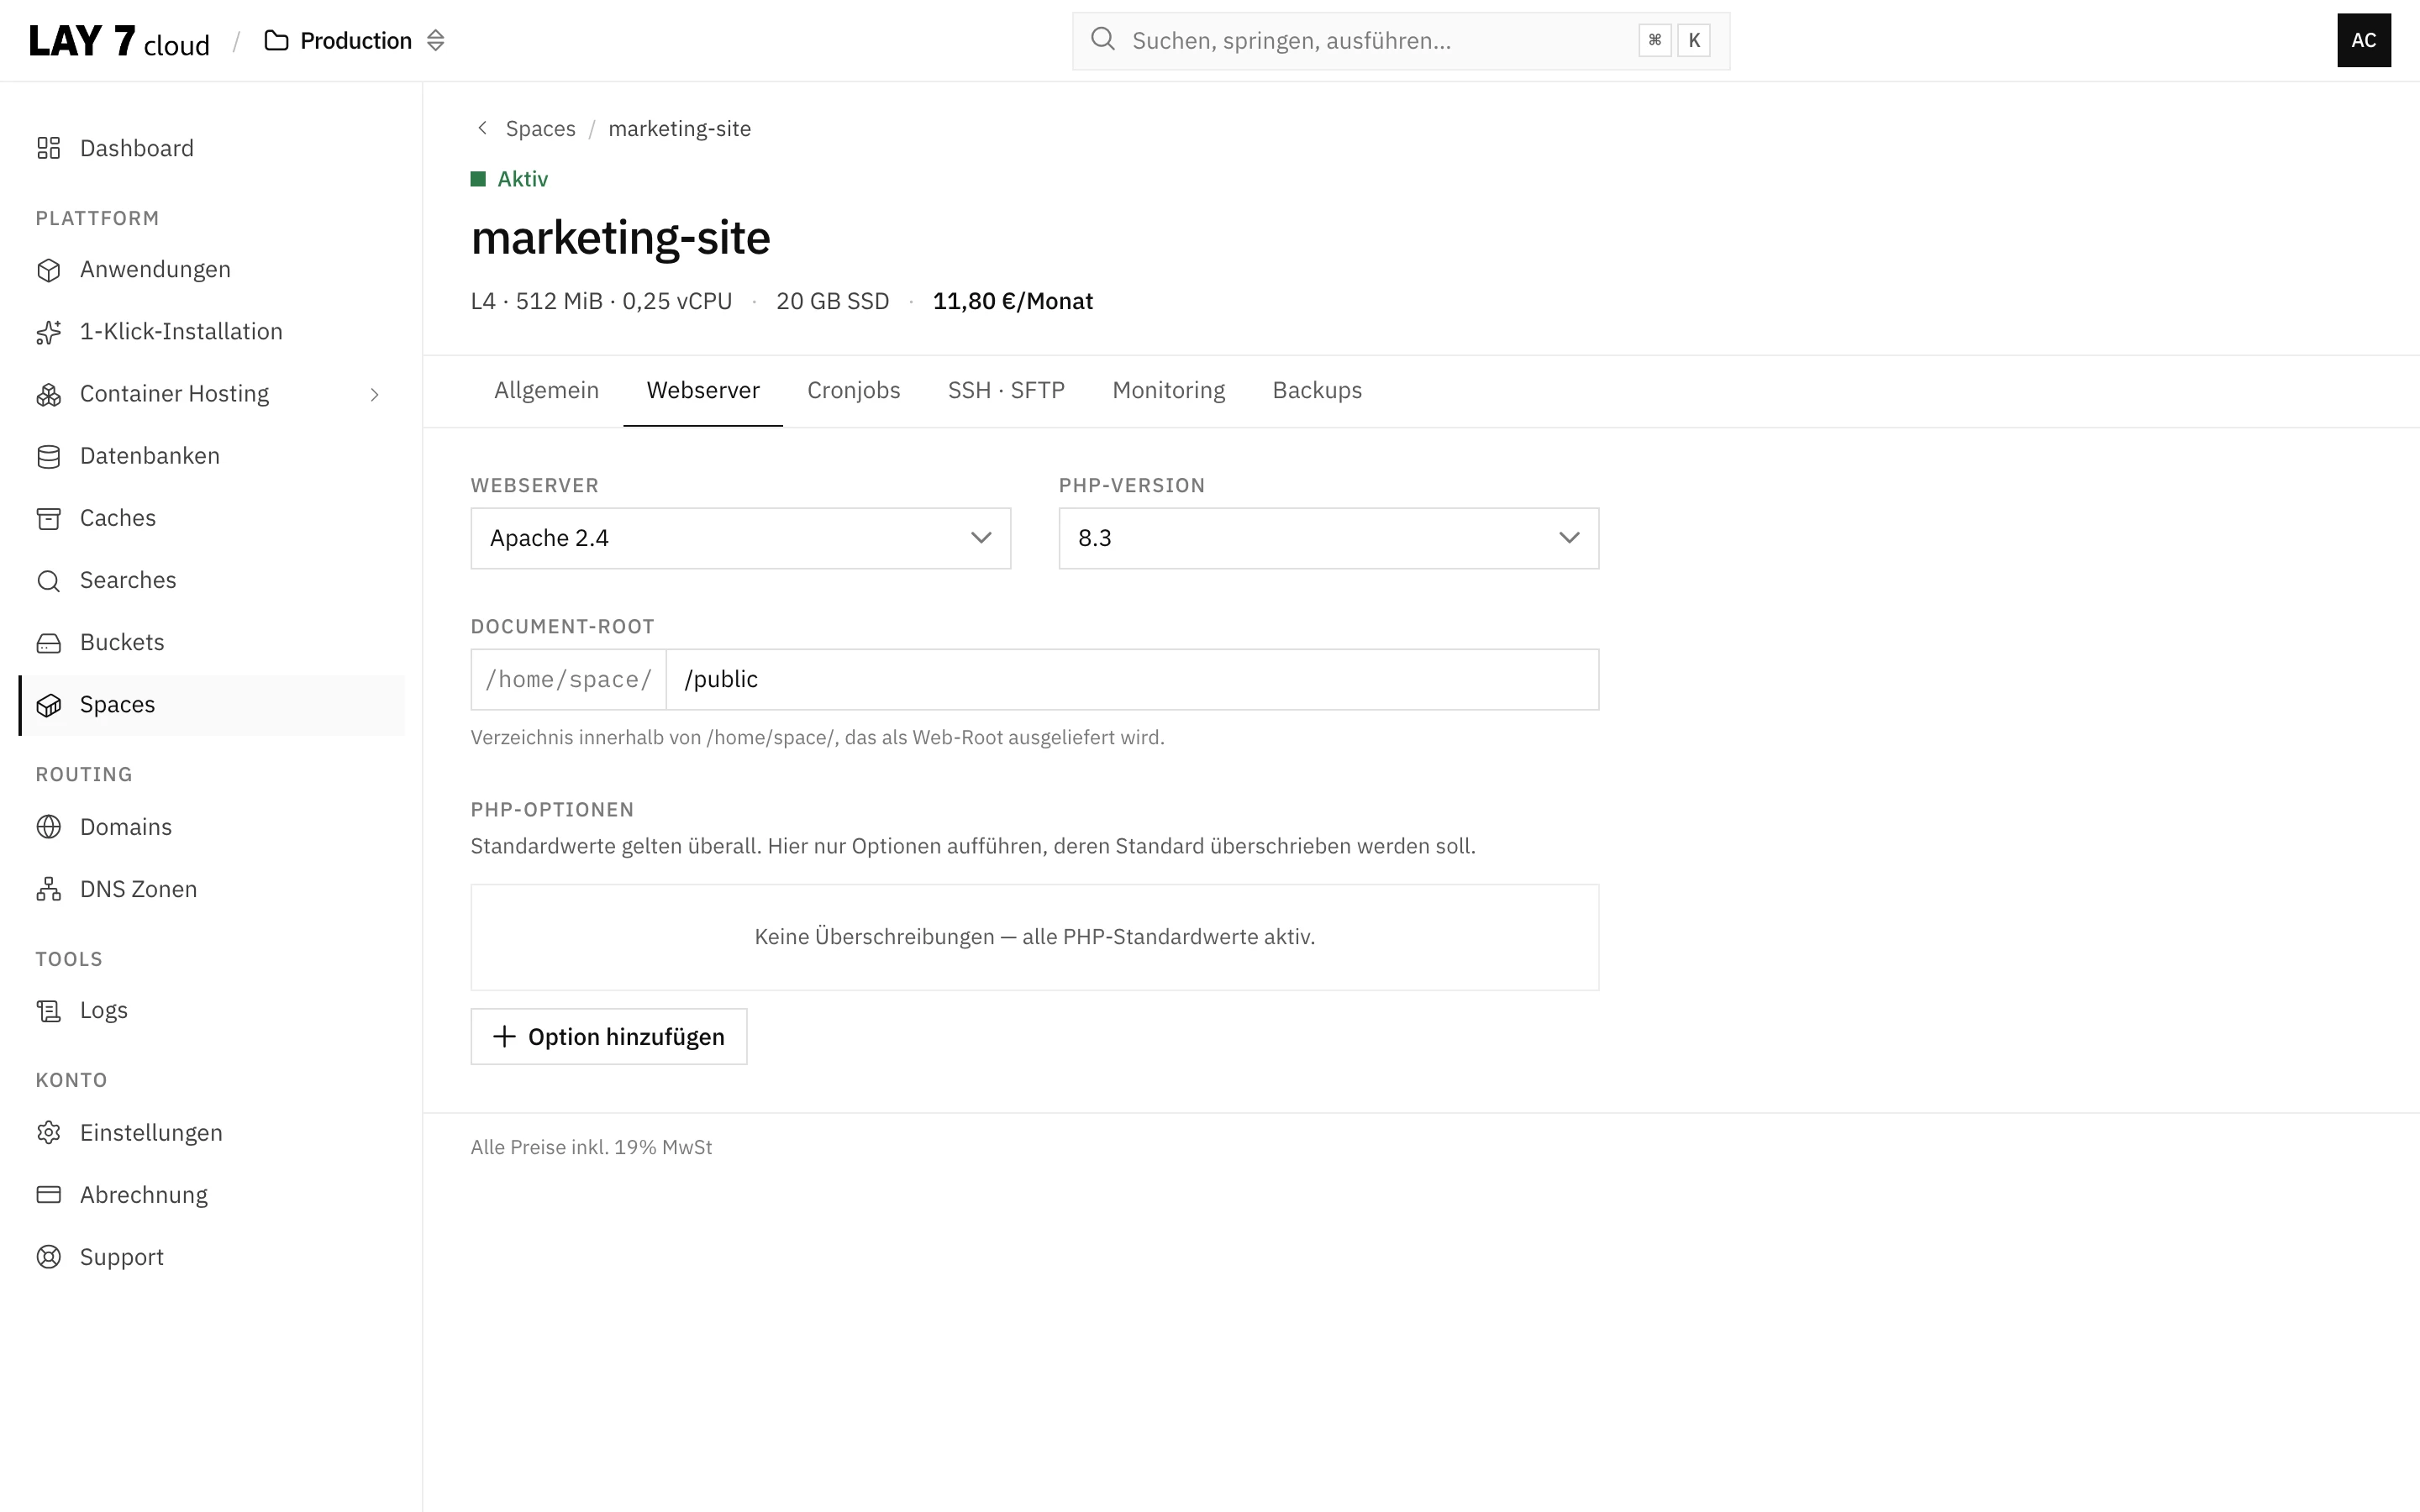Viewport: 2420px width, 1512px height.
Task: Click the back chevron before Spaces breadcrumb
Action: point(483,128)
